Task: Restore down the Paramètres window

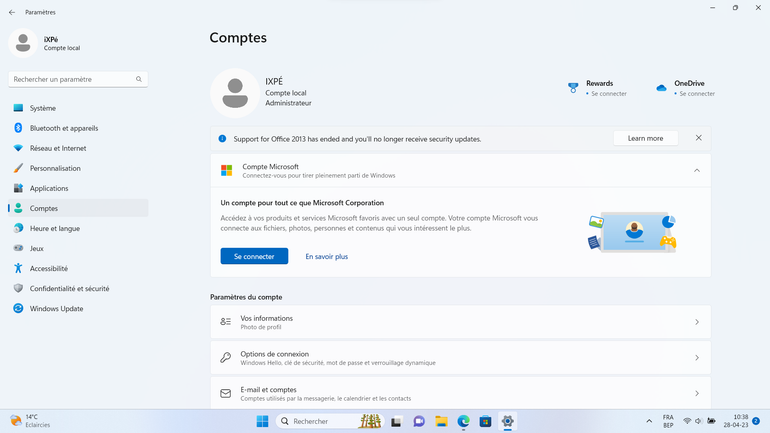Action: pyautogui.click(x=735, y=8)
